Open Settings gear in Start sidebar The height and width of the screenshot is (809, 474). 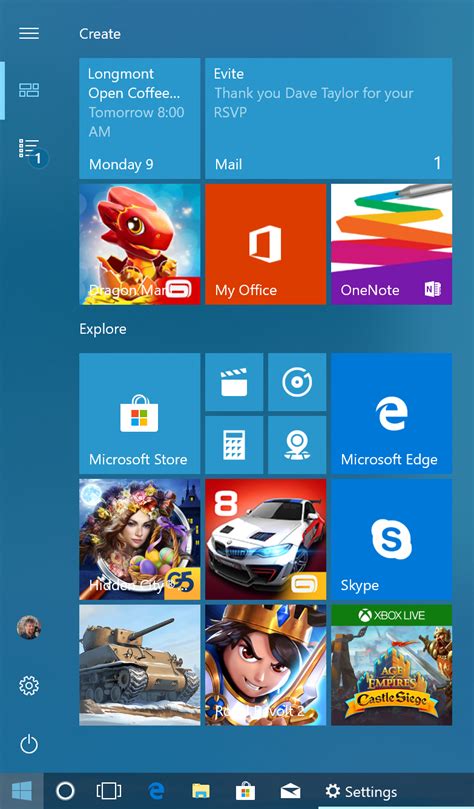point(29,686)
